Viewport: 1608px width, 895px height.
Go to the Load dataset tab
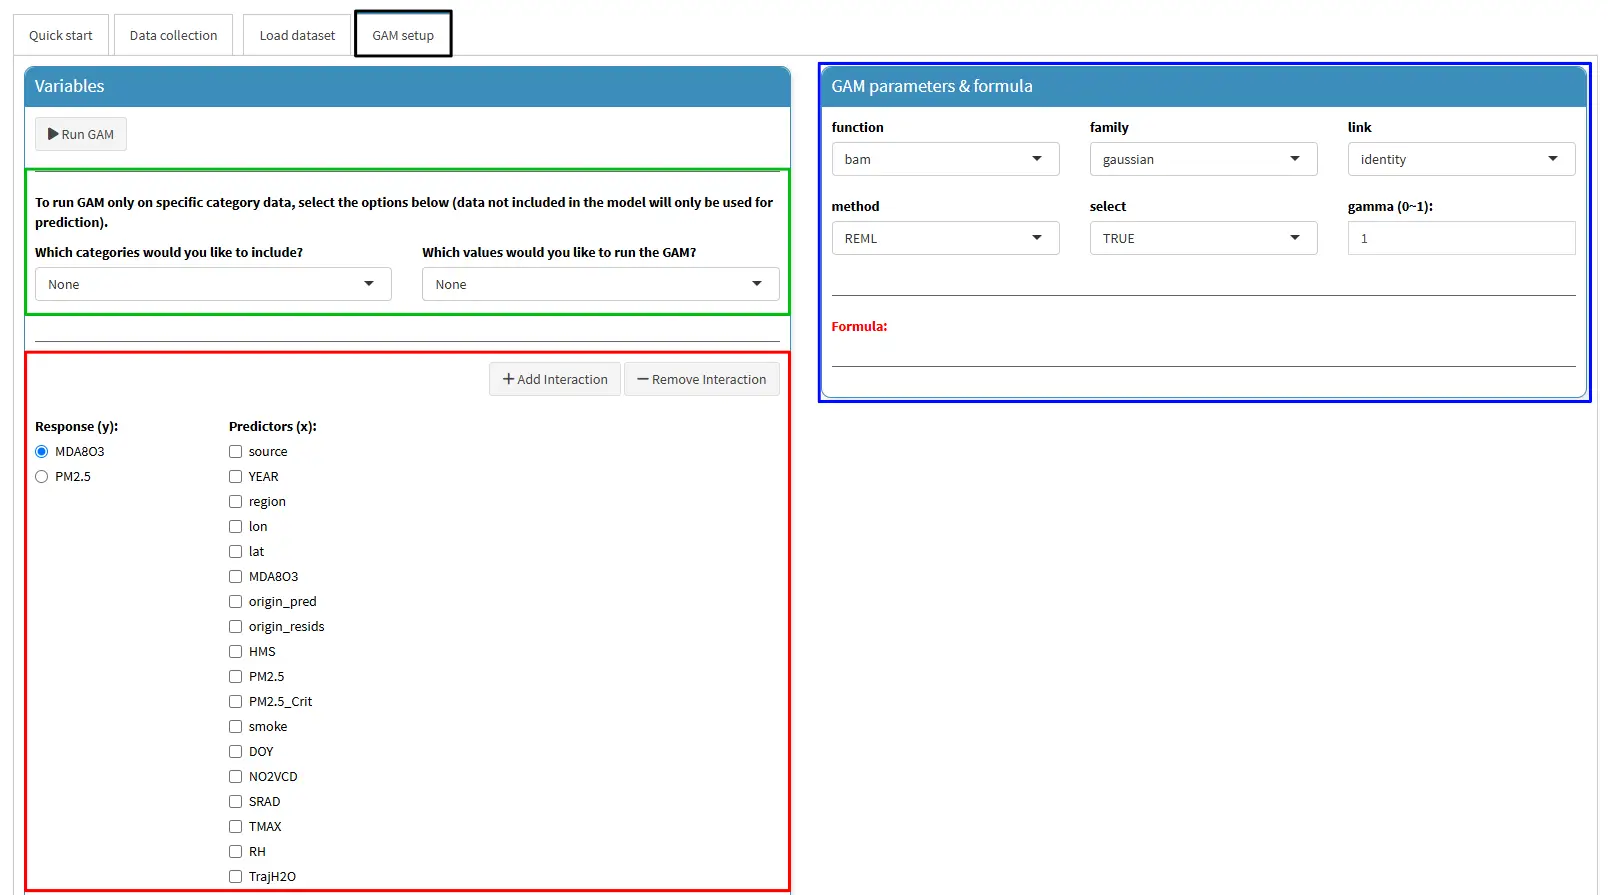click(297, 35)
